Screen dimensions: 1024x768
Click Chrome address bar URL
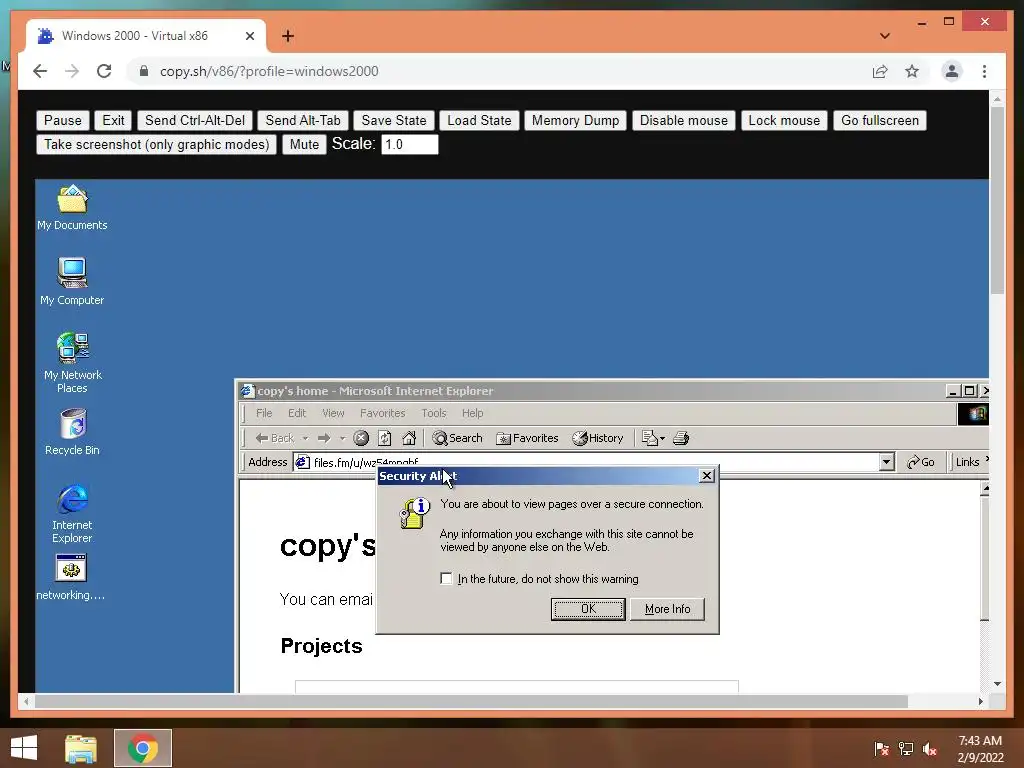click(x=269, y=71)
